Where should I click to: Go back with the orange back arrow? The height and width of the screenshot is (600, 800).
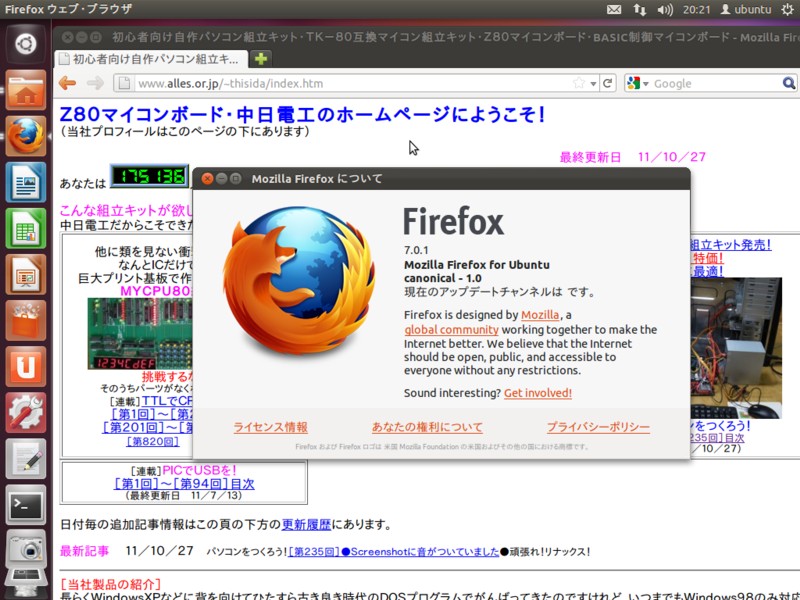[68, 83]
